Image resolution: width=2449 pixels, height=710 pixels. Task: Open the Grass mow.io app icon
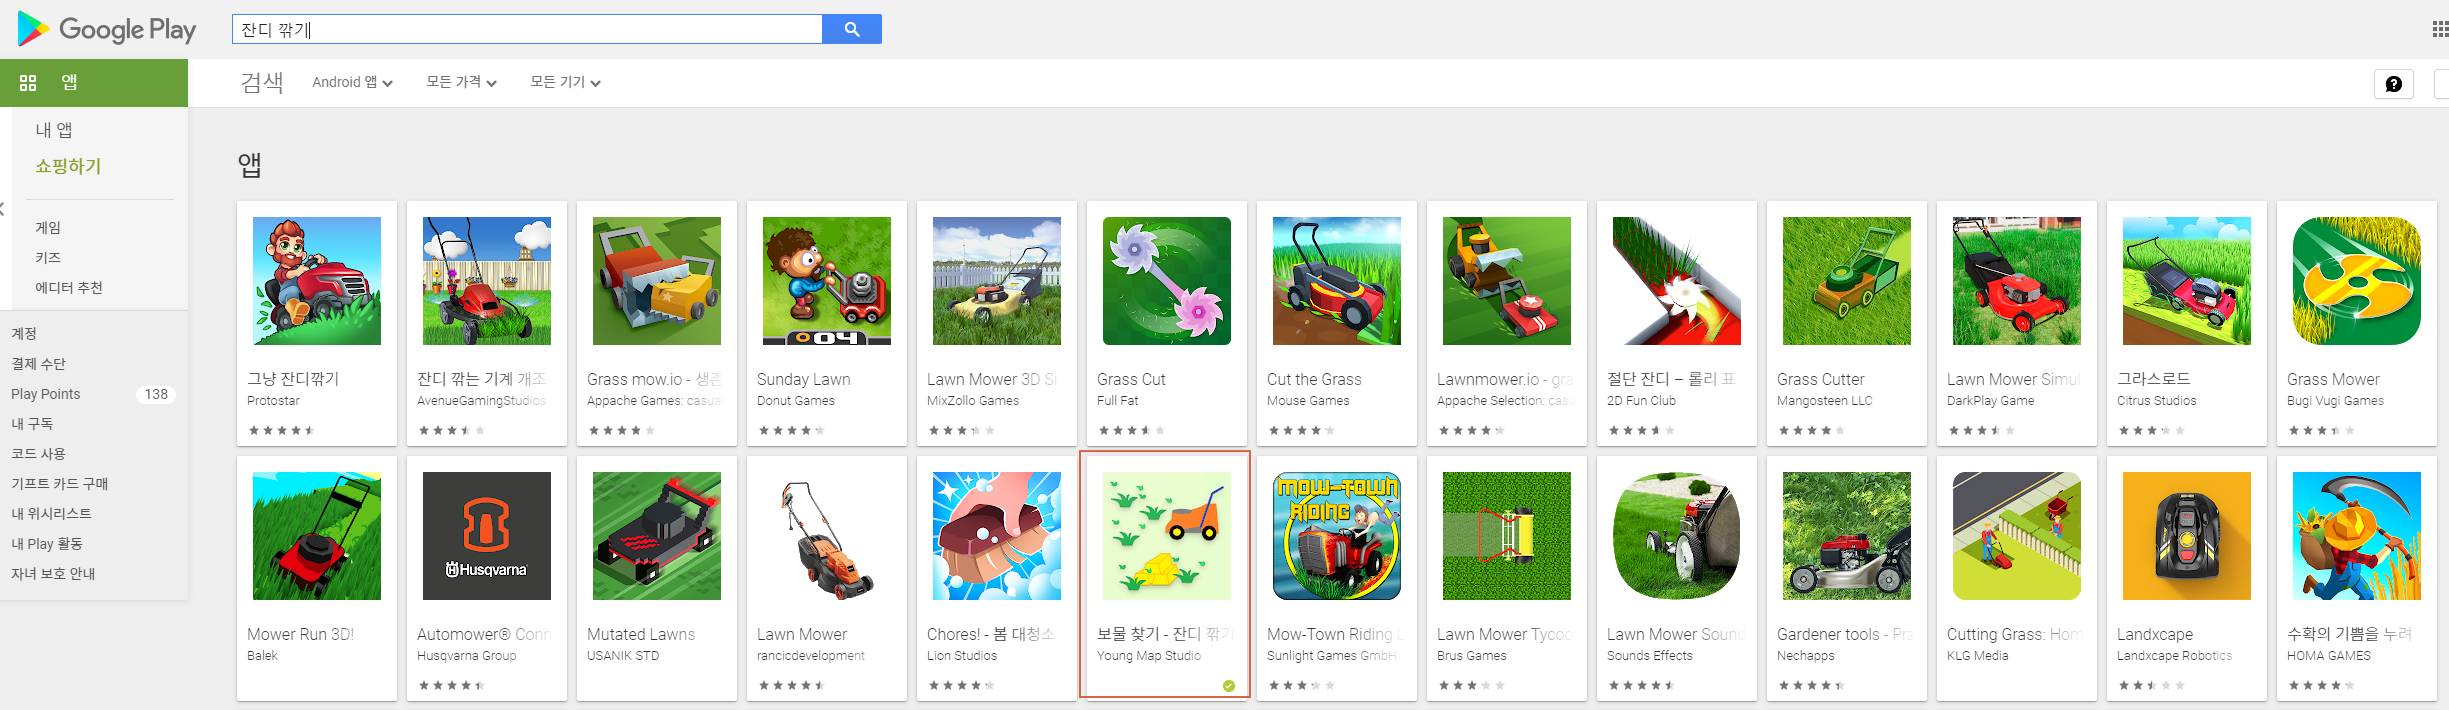657,281
